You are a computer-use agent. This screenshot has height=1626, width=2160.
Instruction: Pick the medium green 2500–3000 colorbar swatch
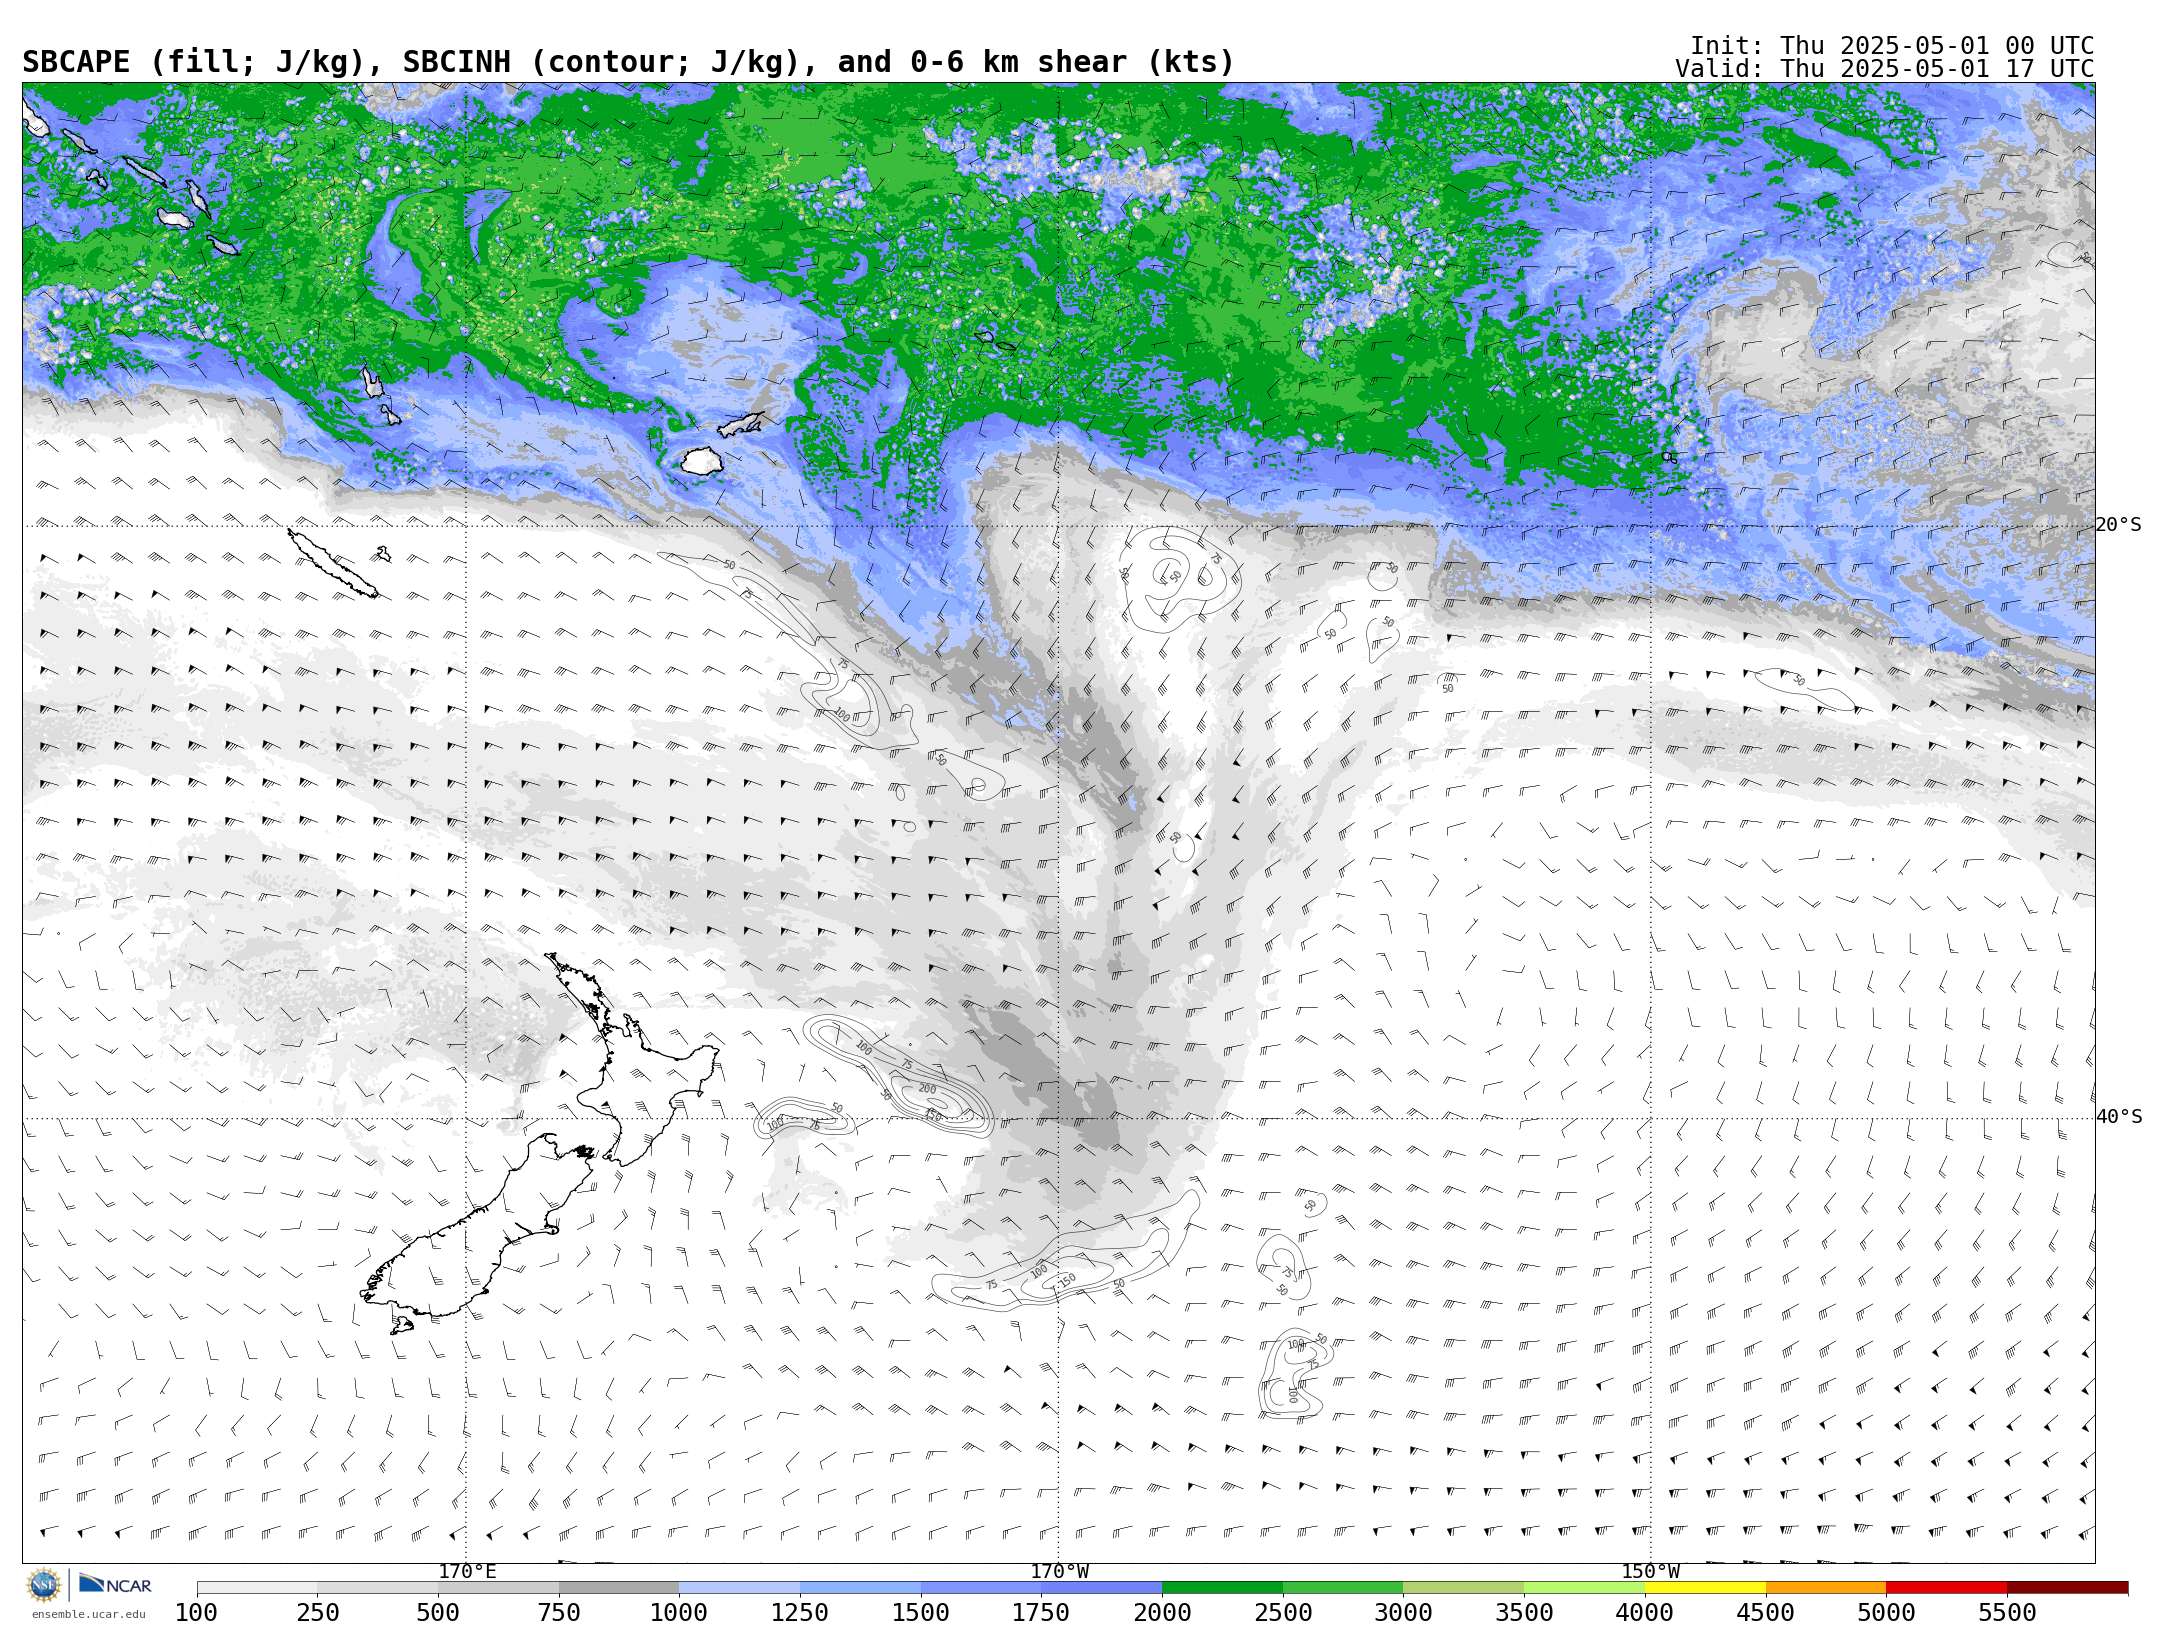[x=1343, y=1588]
